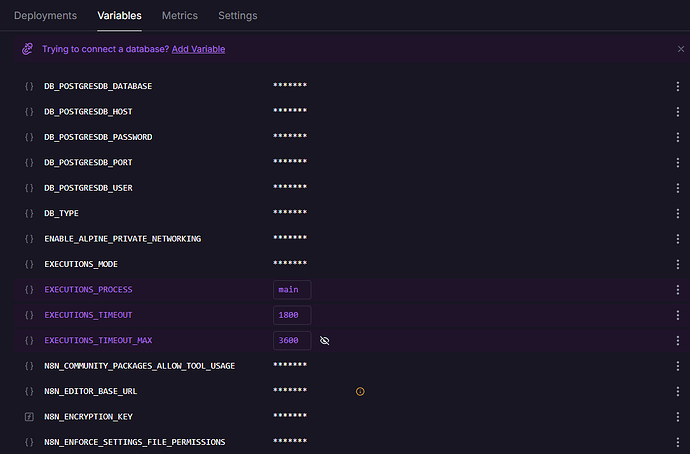Screen dimensions: 690x454
Task: Click the braces icon beside EXECUTIONS_MODE
Action: tap(29, 264)
